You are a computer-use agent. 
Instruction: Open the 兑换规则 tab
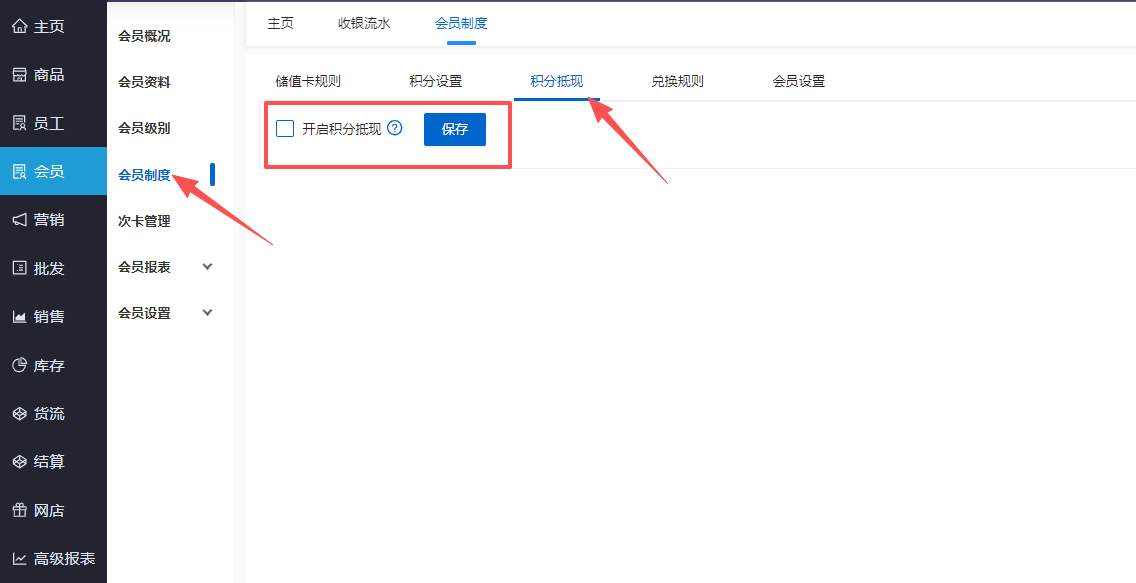pyautogui.click(x=677, y=82)
